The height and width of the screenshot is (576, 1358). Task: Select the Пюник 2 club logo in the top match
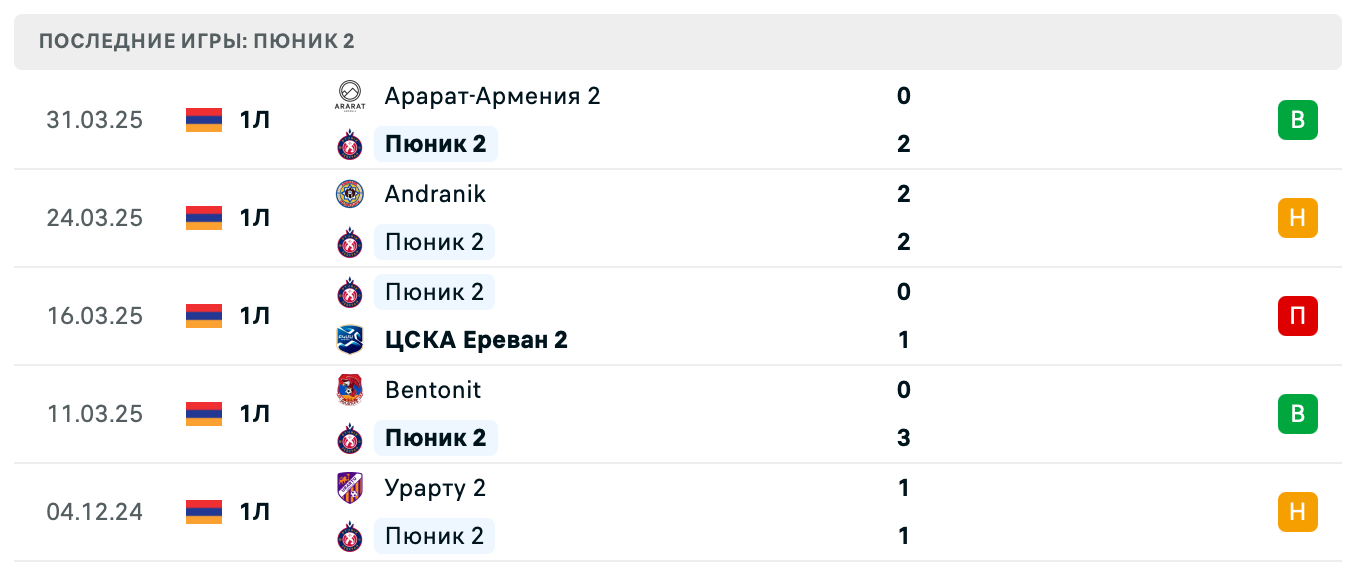[350, 144]
